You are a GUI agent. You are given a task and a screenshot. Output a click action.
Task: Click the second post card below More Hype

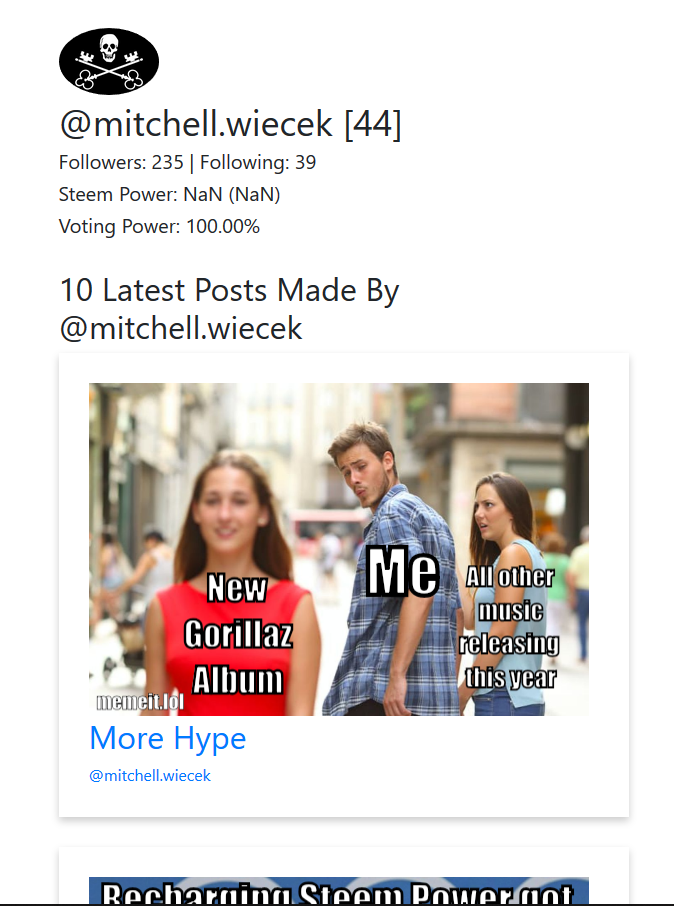344,876
